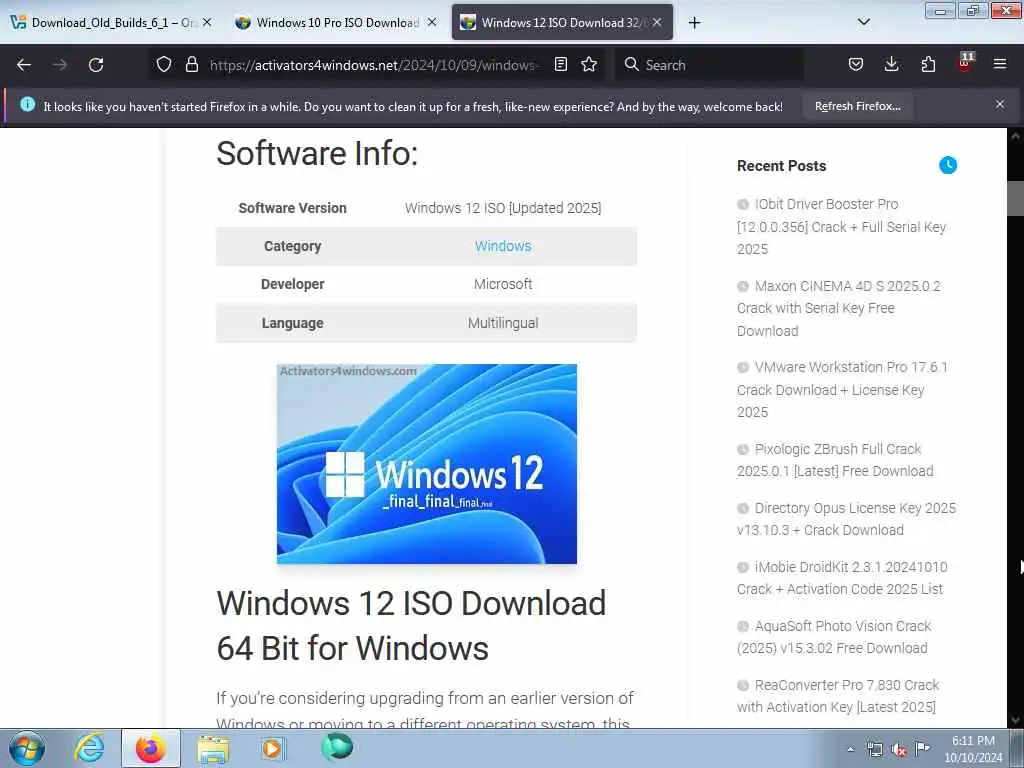
Task: Switch to Download_Old_Builds_6_1 tab
Action: pos(112,22)
